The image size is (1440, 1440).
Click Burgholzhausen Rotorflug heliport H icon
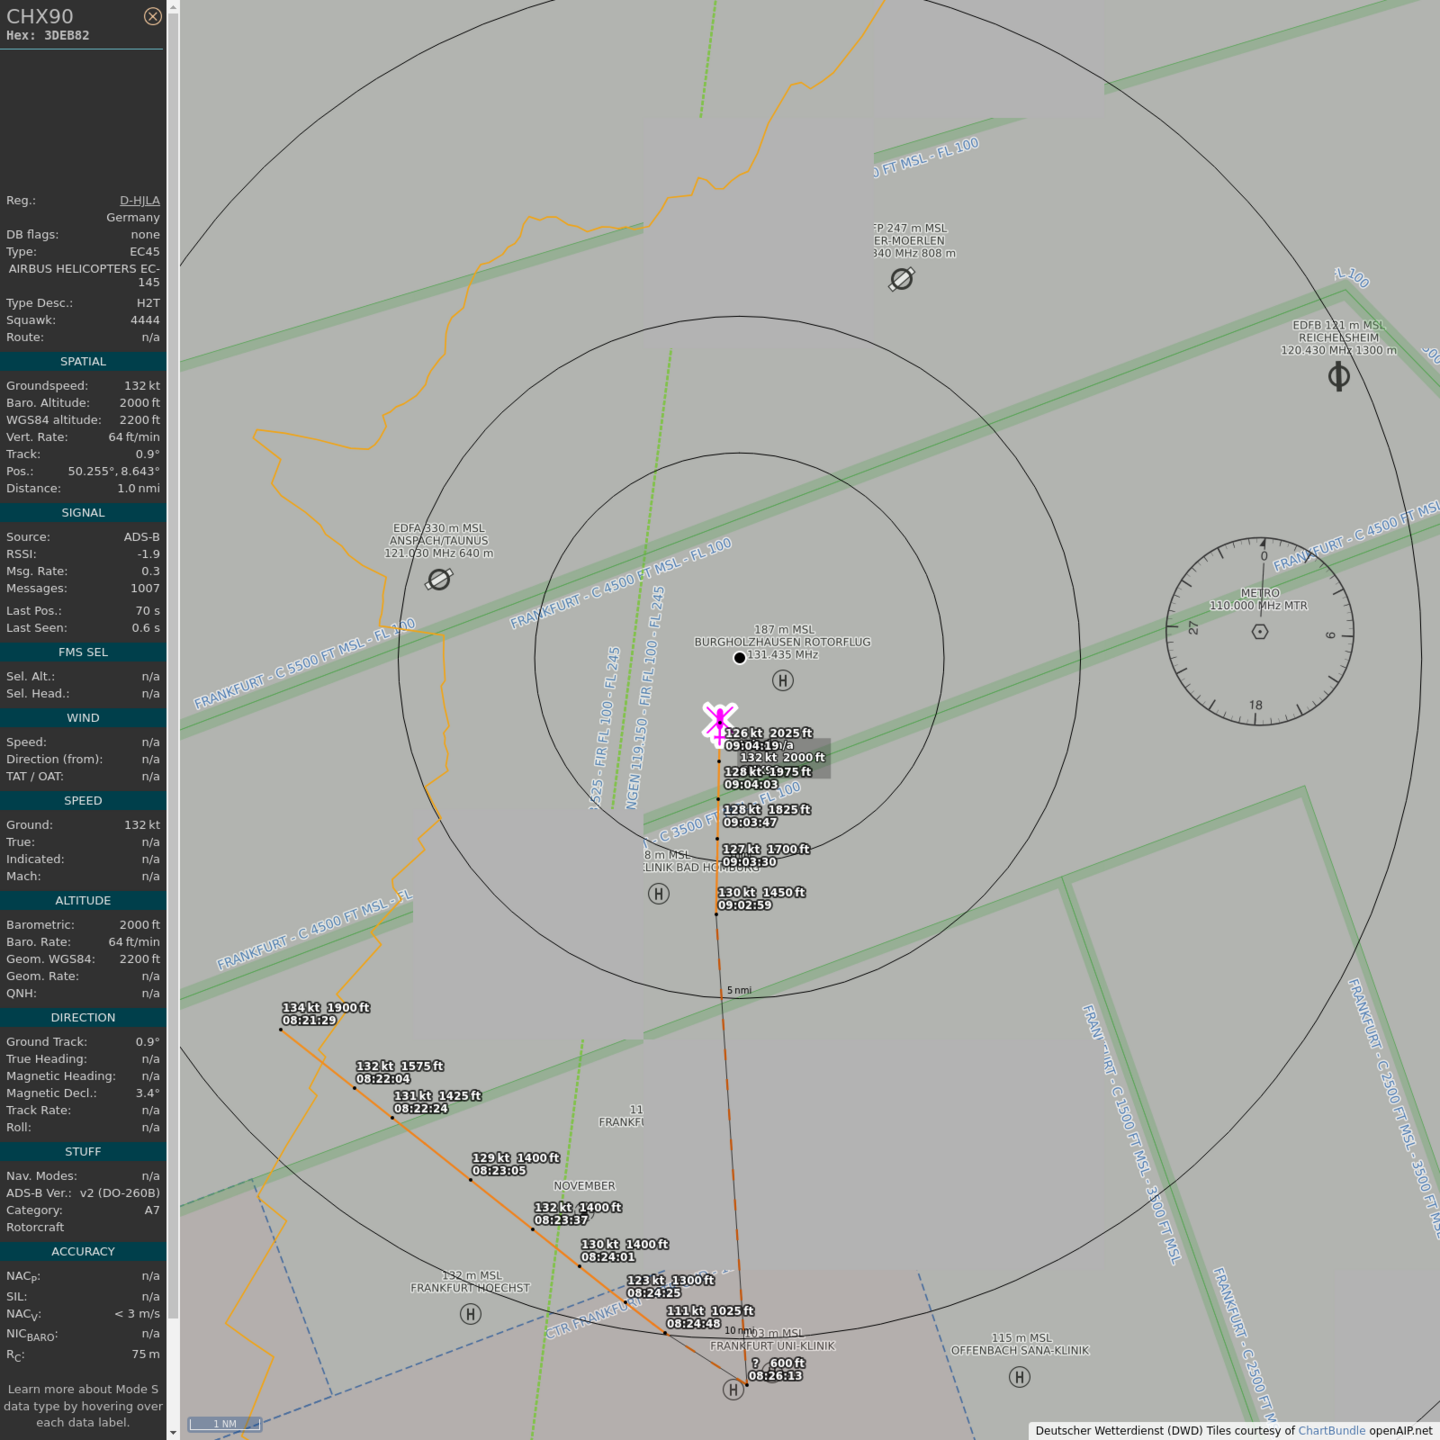(783, 681)
